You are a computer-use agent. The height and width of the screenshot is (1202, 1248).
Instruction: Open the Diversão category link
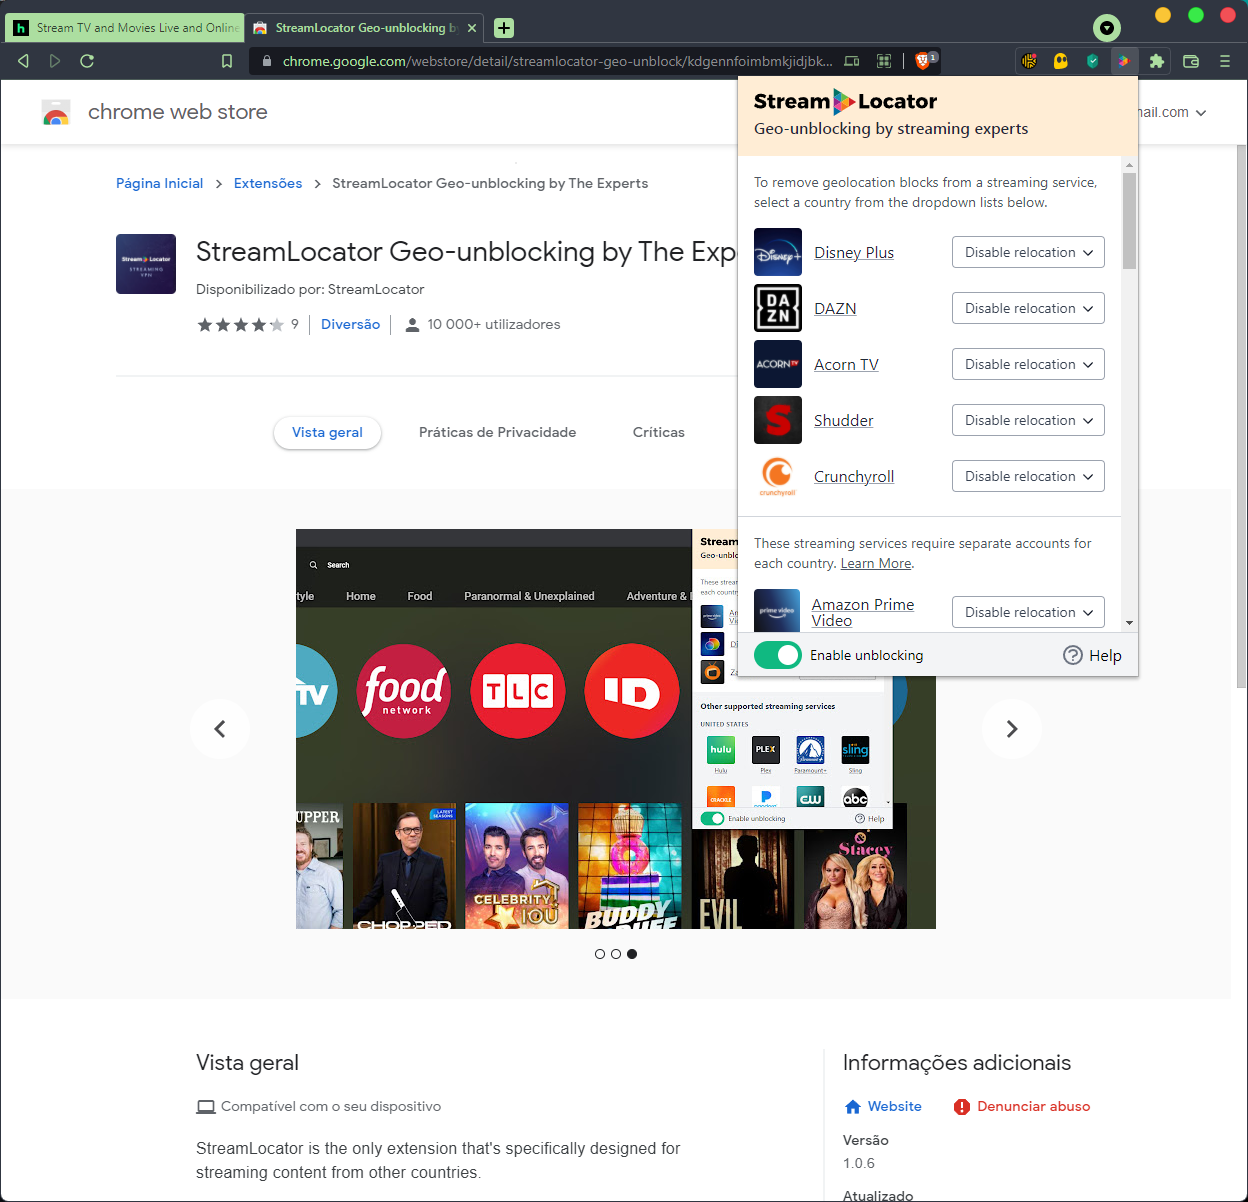coord(350,324)
